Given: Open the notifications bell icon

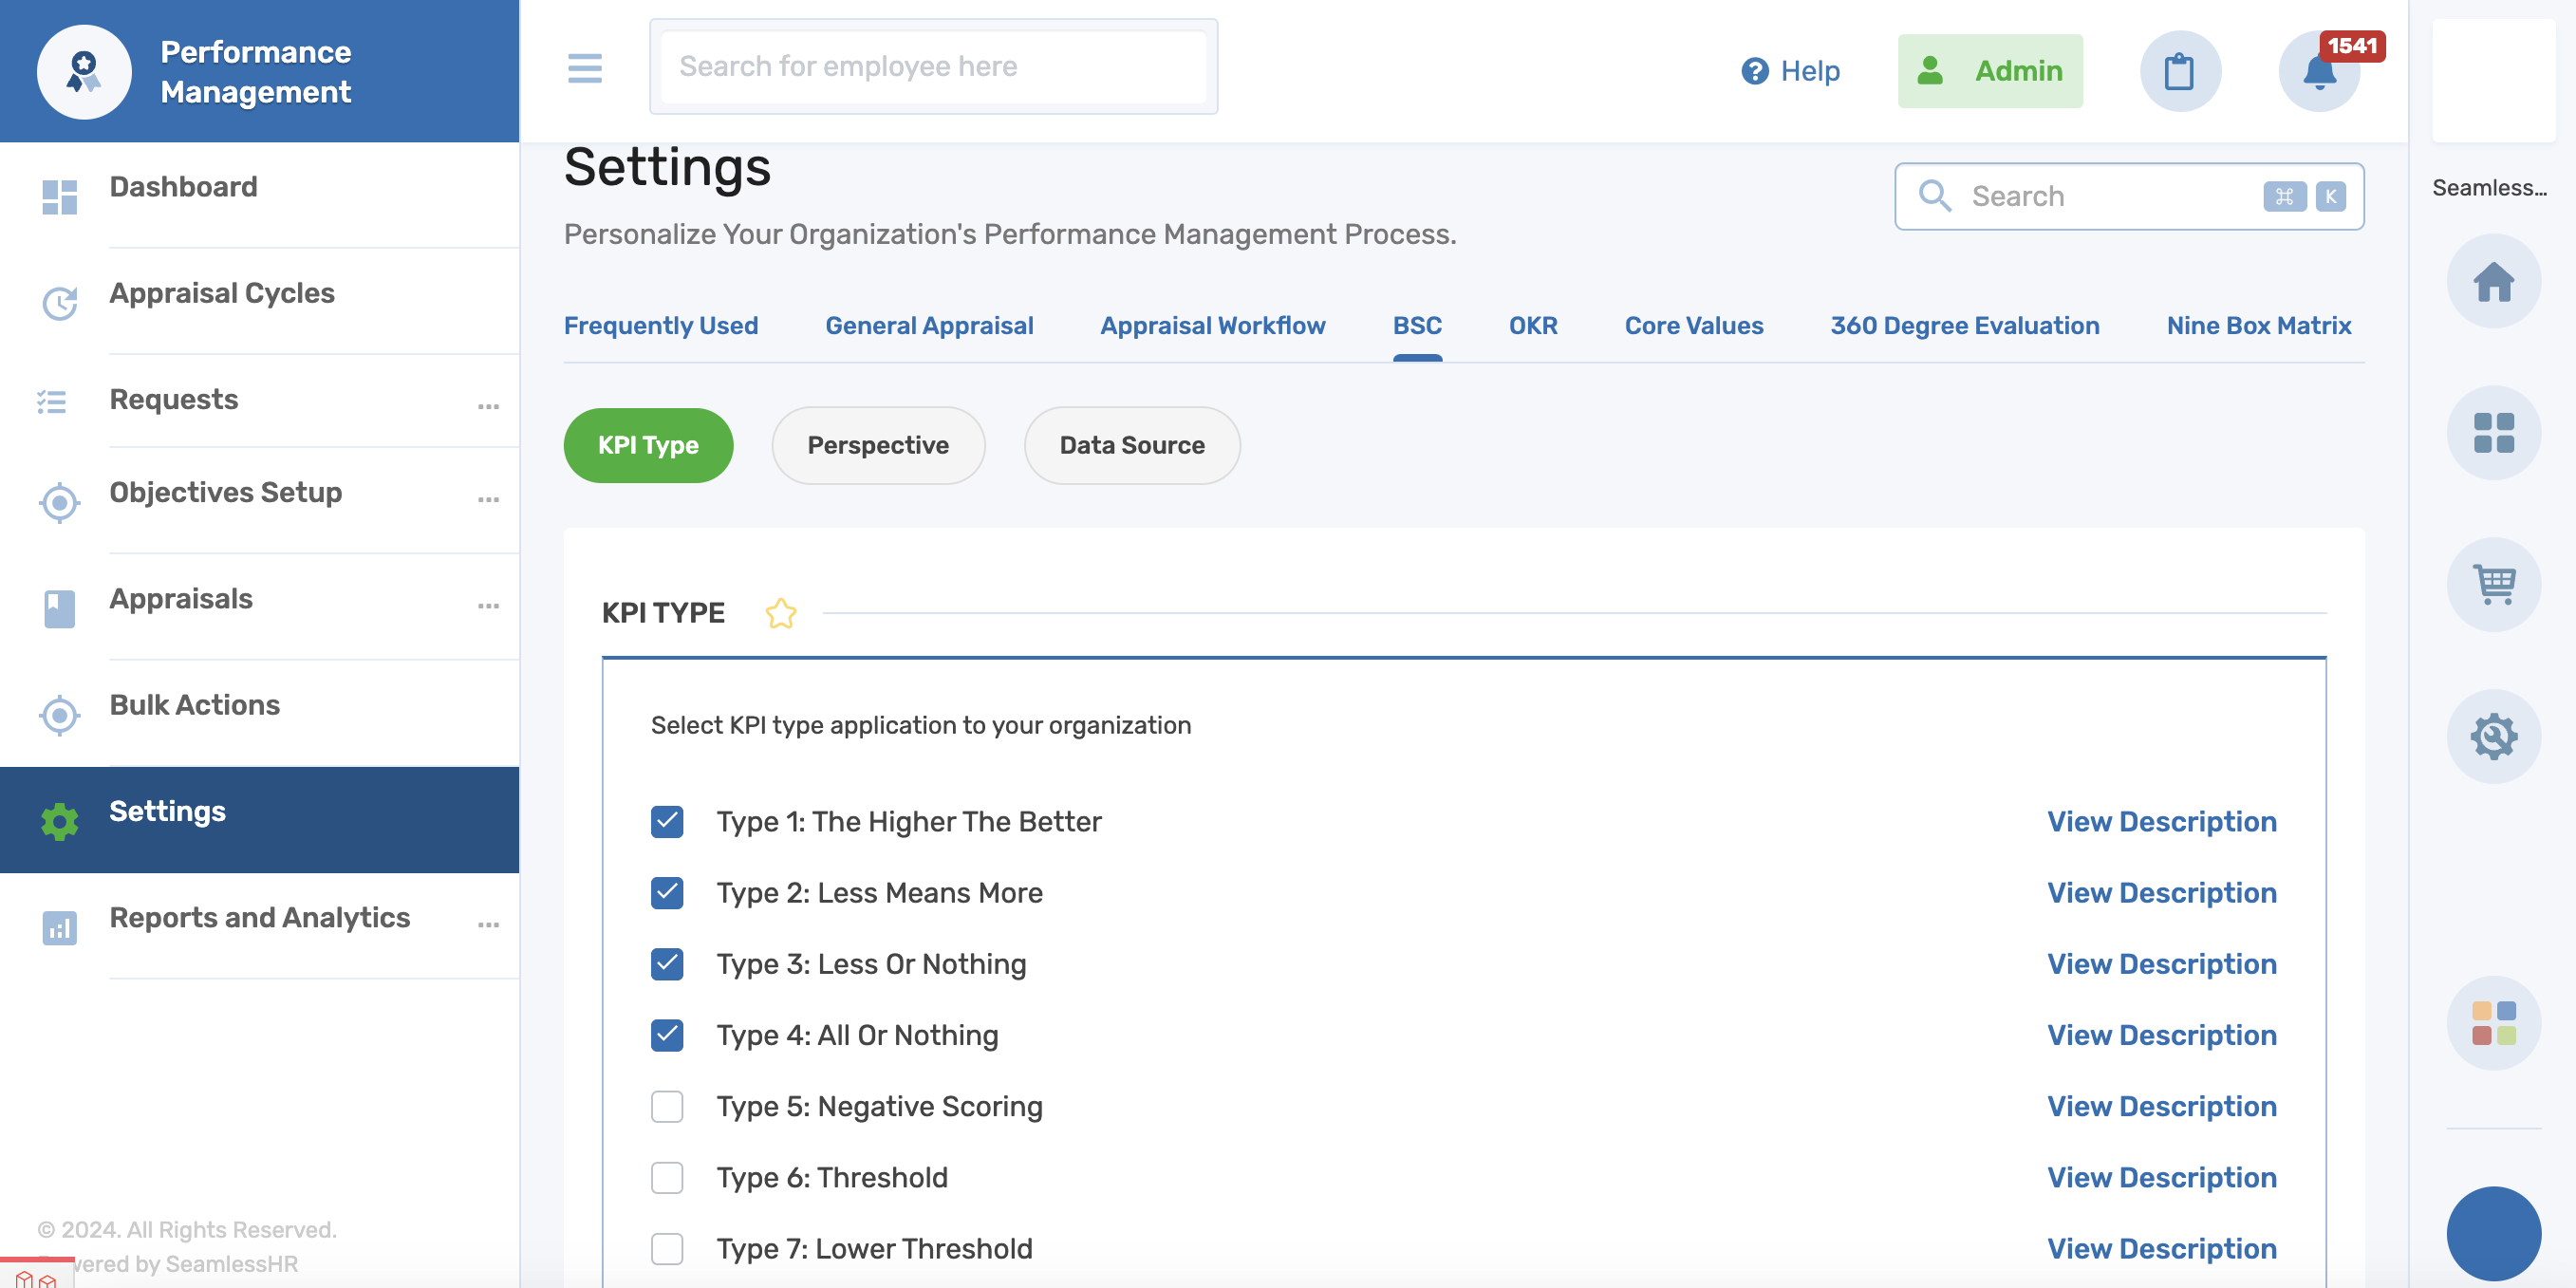Looking at the screenshot, I should click(2319, 72).
